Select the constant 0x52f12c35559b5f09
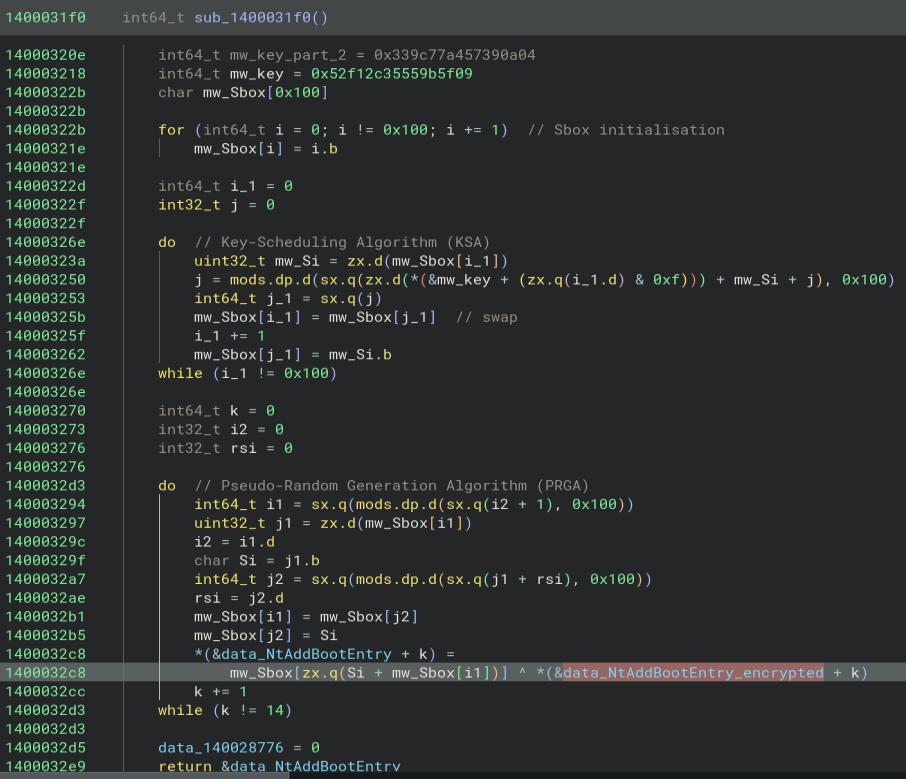The height and width of the screenshot is (779, 906). point(392,73)
